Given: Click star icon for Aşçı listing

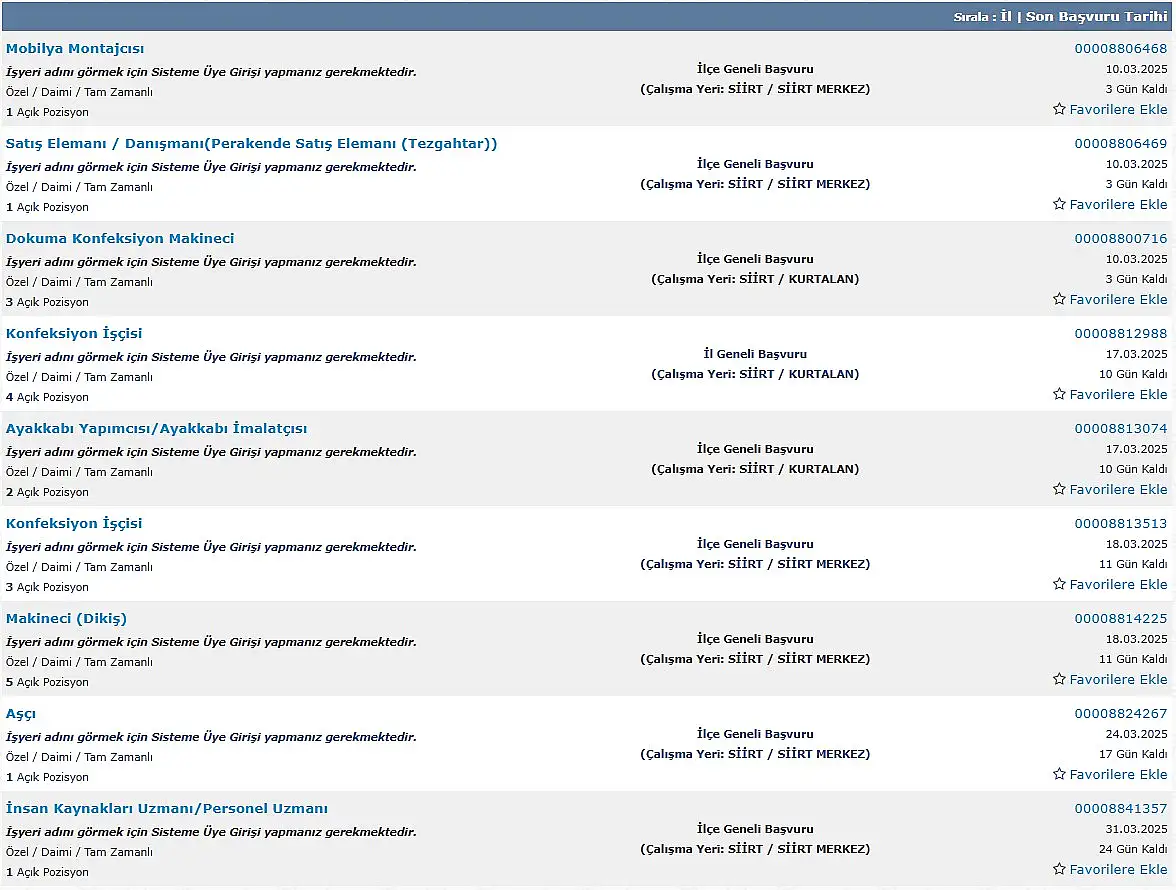Looking at the screenshot, I should [1059, 774].
